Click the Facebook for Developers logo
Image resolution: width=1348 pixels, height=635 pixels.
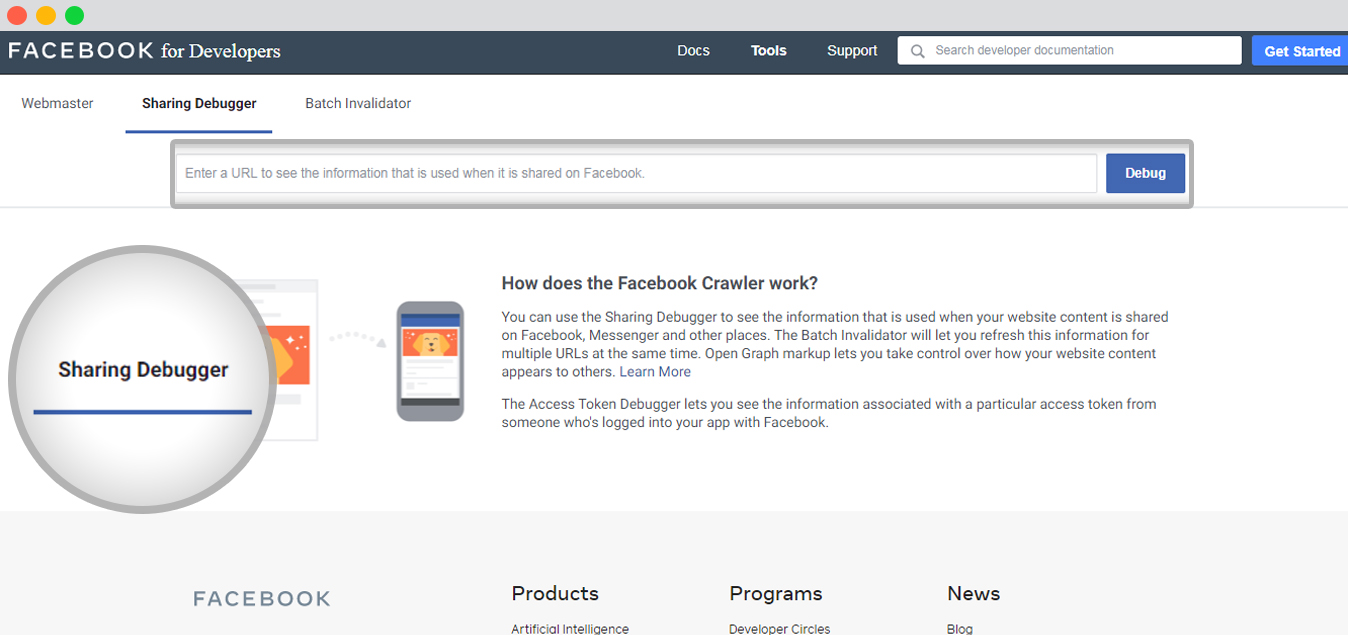click(144, 51)
